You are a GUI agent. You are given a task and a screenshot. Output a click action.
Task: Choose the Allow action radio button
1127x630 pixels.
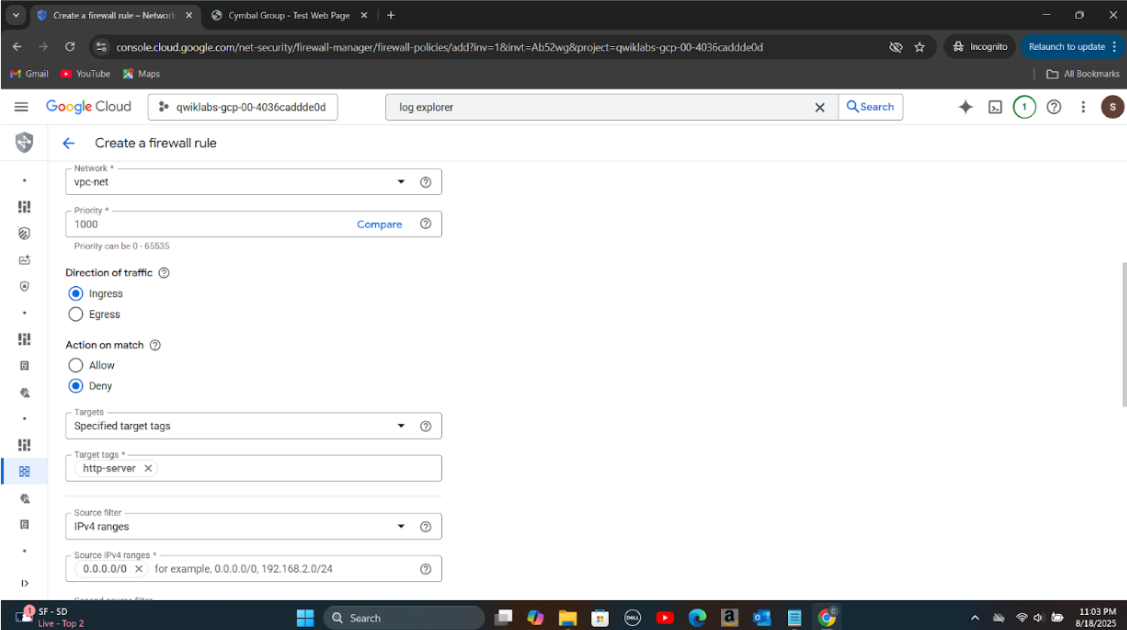pos(76,365)
